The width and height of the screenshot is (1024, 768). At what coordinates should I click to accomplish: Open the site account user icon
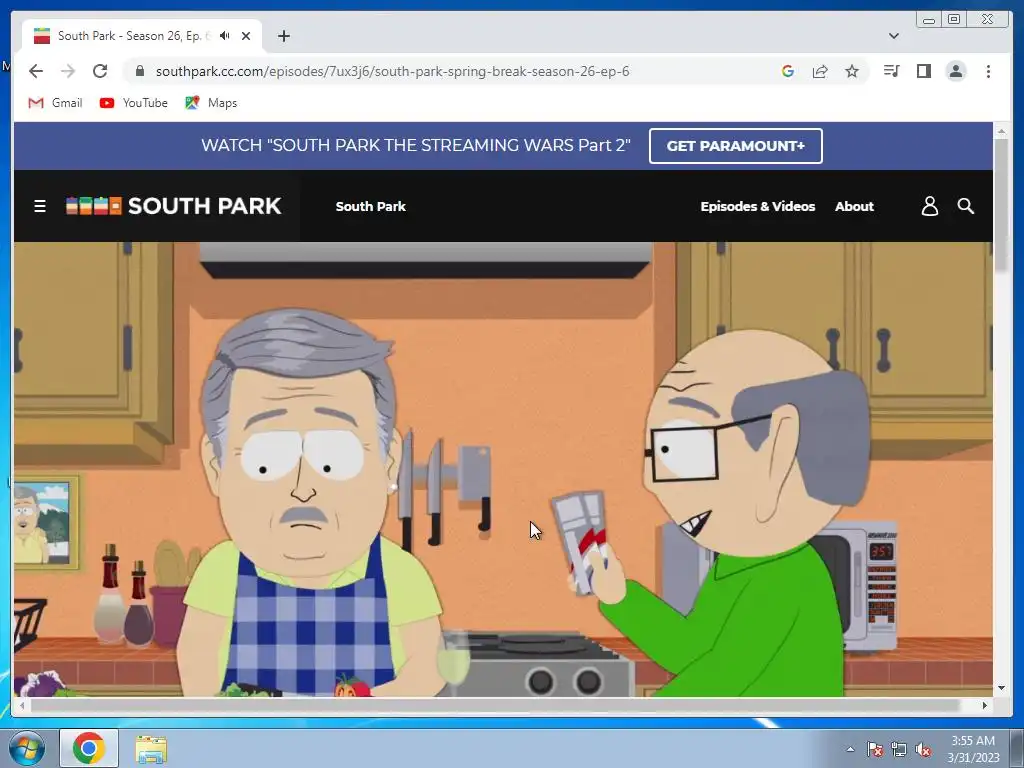click(929, 206)
